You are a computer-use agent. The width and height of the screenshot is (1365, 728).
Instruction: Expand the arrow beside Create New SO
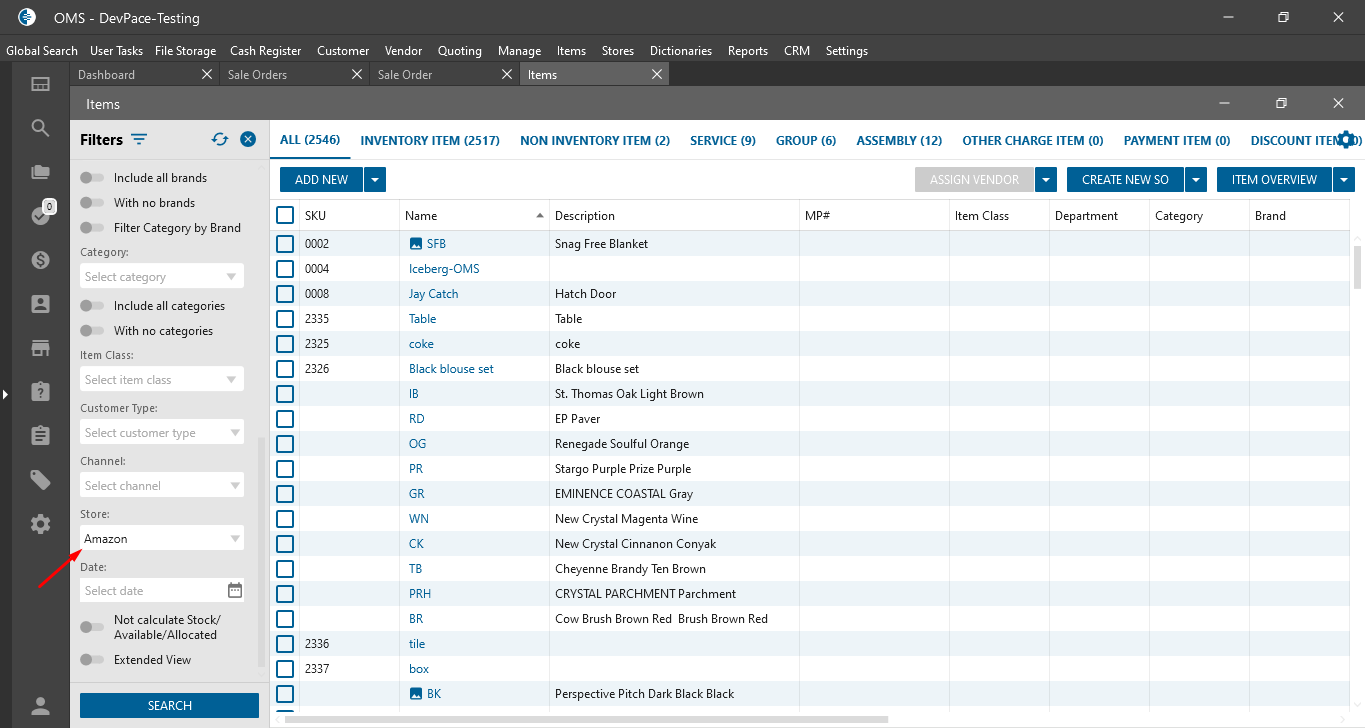click(1197, 180)
